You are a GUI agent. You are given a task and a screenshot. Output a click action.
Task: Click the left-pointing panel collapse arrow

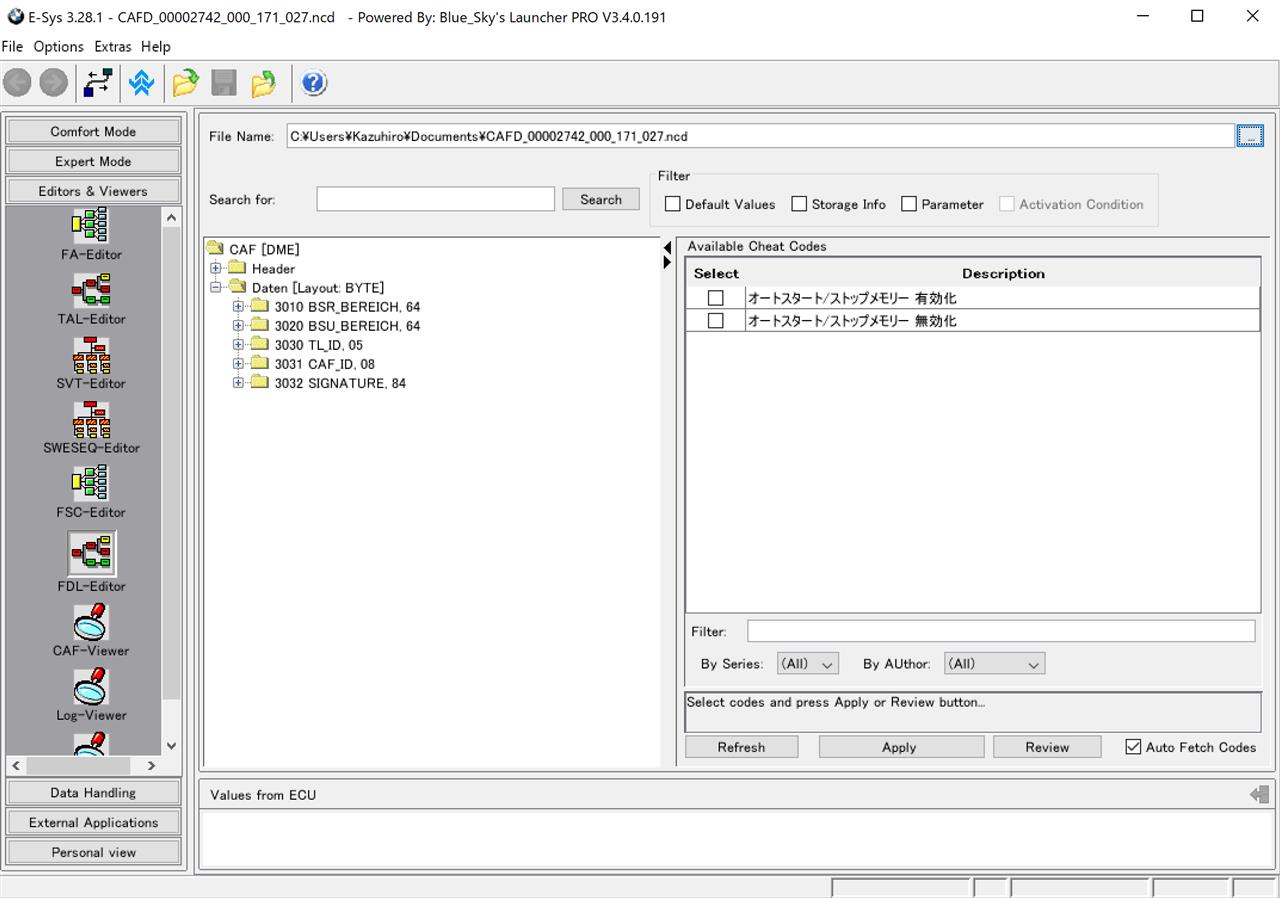pos(667,248)
